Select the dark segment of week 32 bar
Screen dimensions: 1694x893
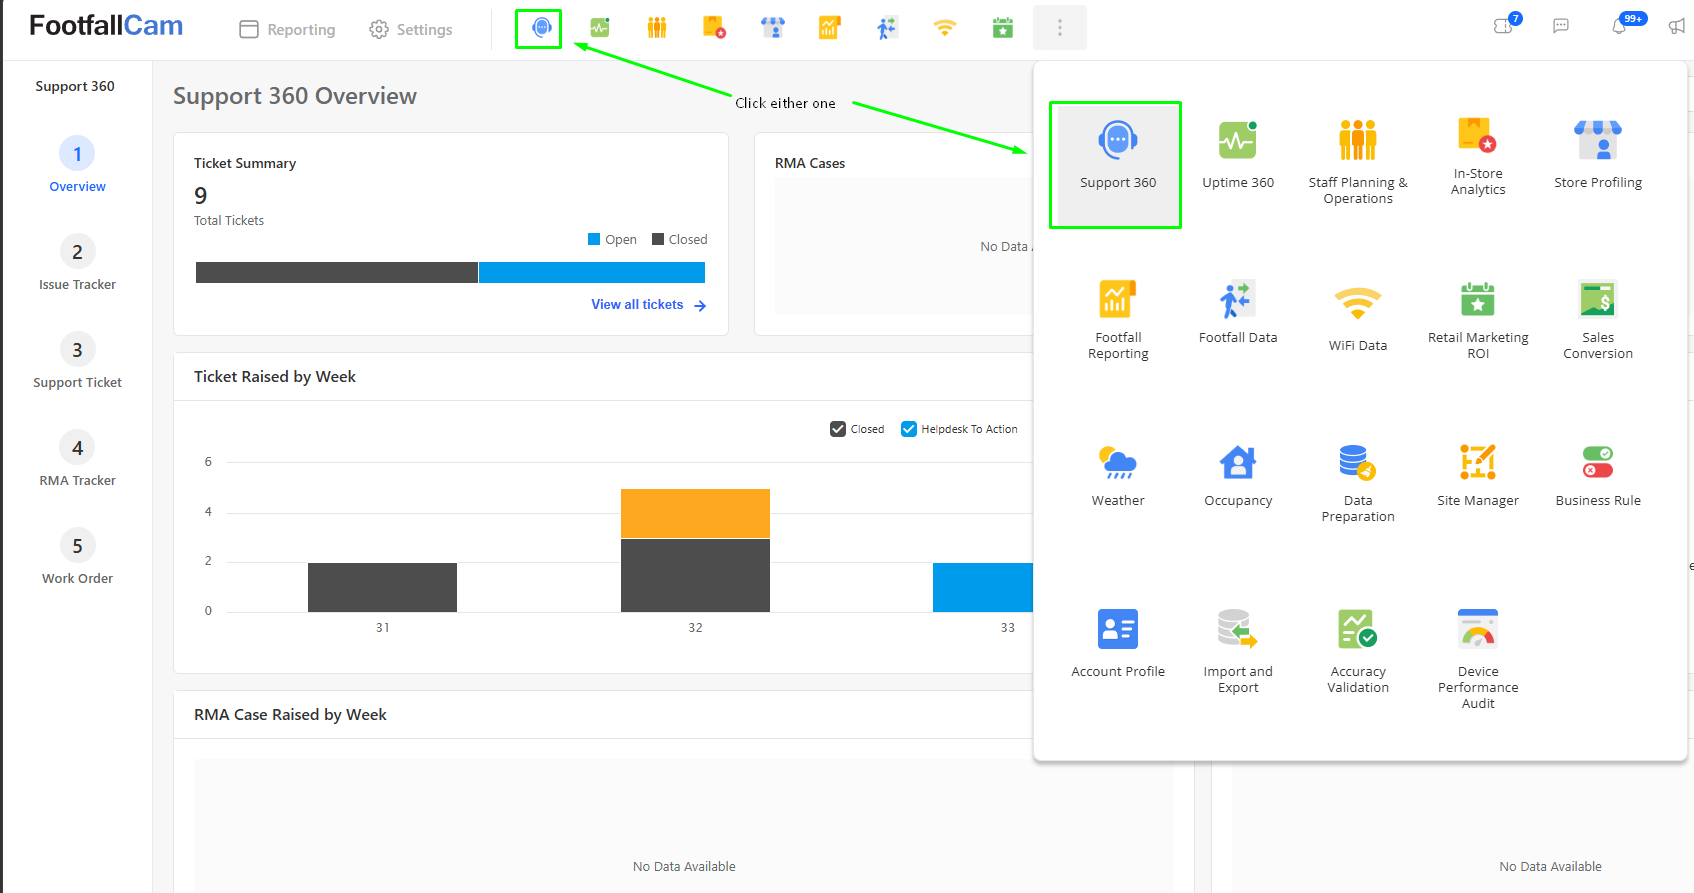(695, 575)
